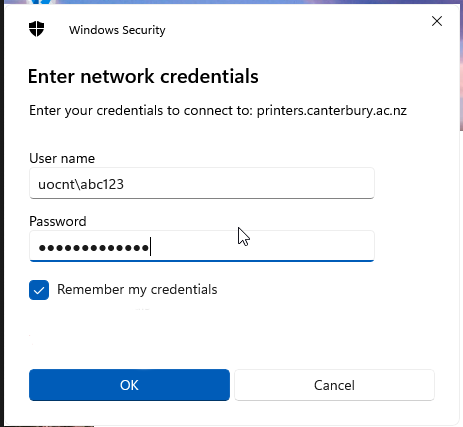Focus the Password input field
The image size is (463, 427).
click(202, 246)
